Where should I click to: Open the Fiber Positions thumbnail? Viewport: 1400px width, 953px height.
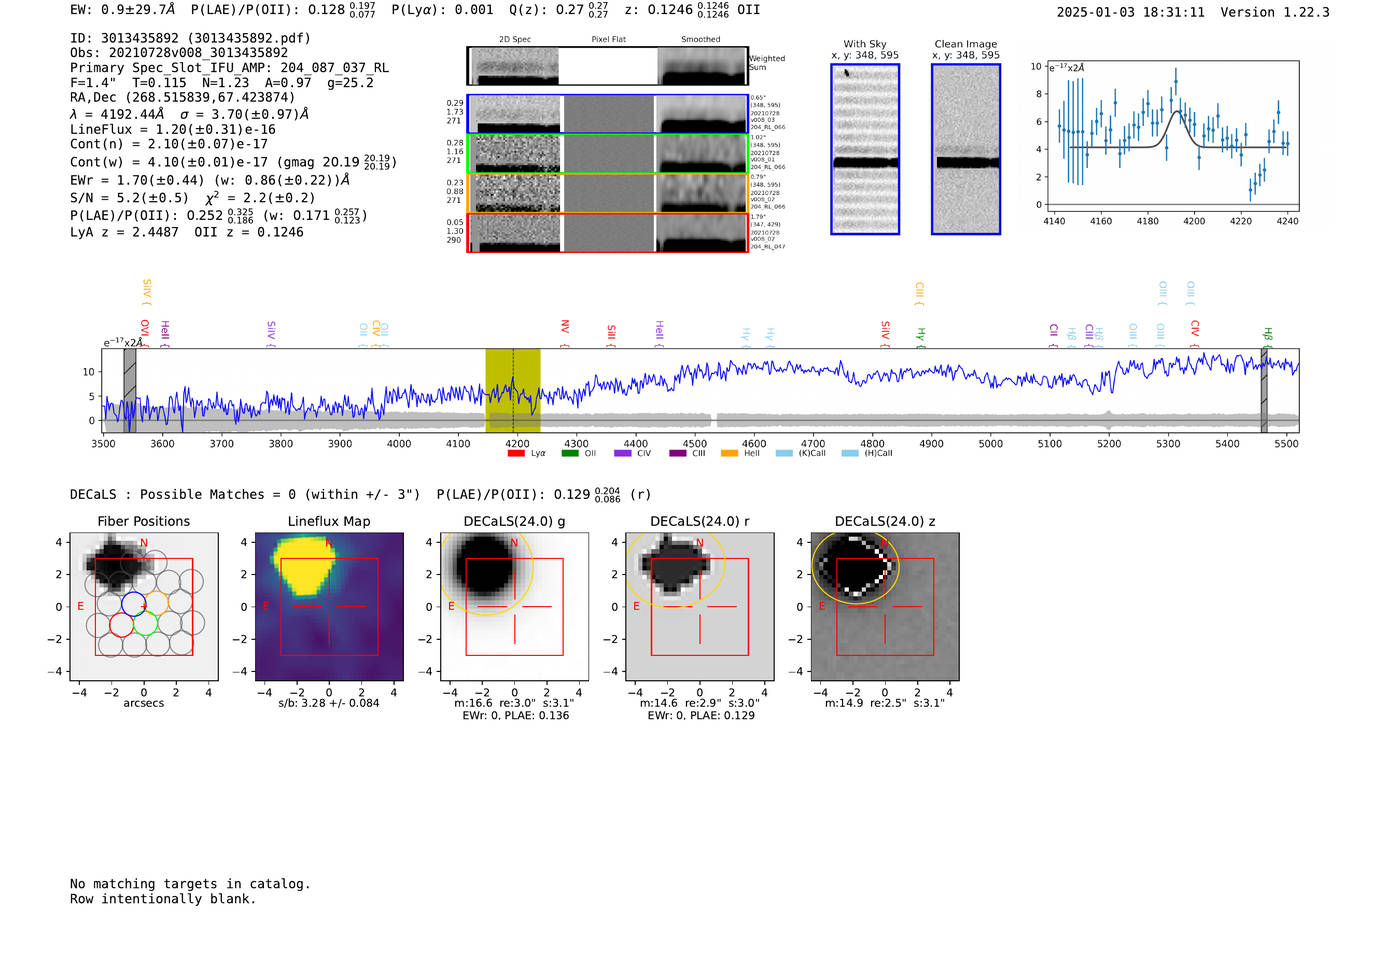tap(144, 608)
